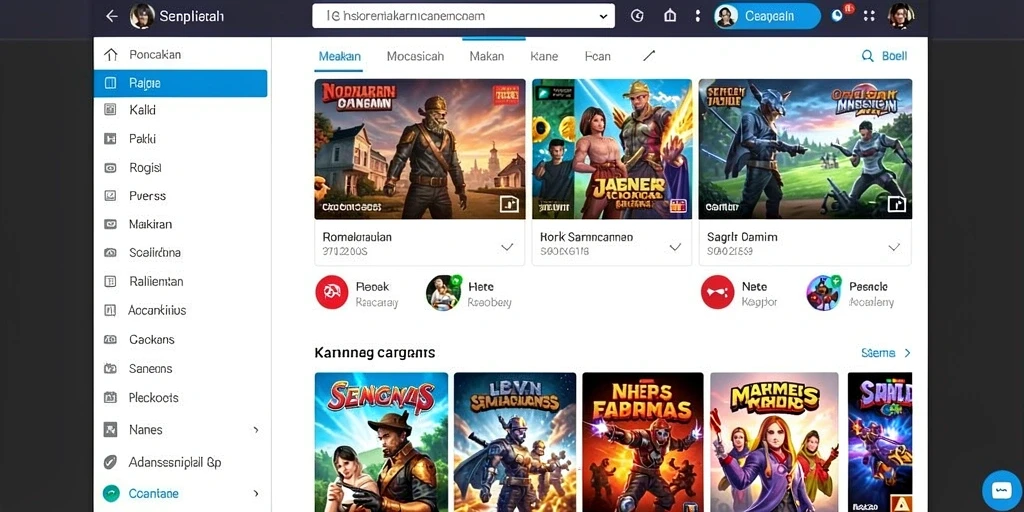Image resolution: width=1024 pixels, height=512 pixels.
Task: Click the Pleckocts sidebar icon
Action: (110, 397)
